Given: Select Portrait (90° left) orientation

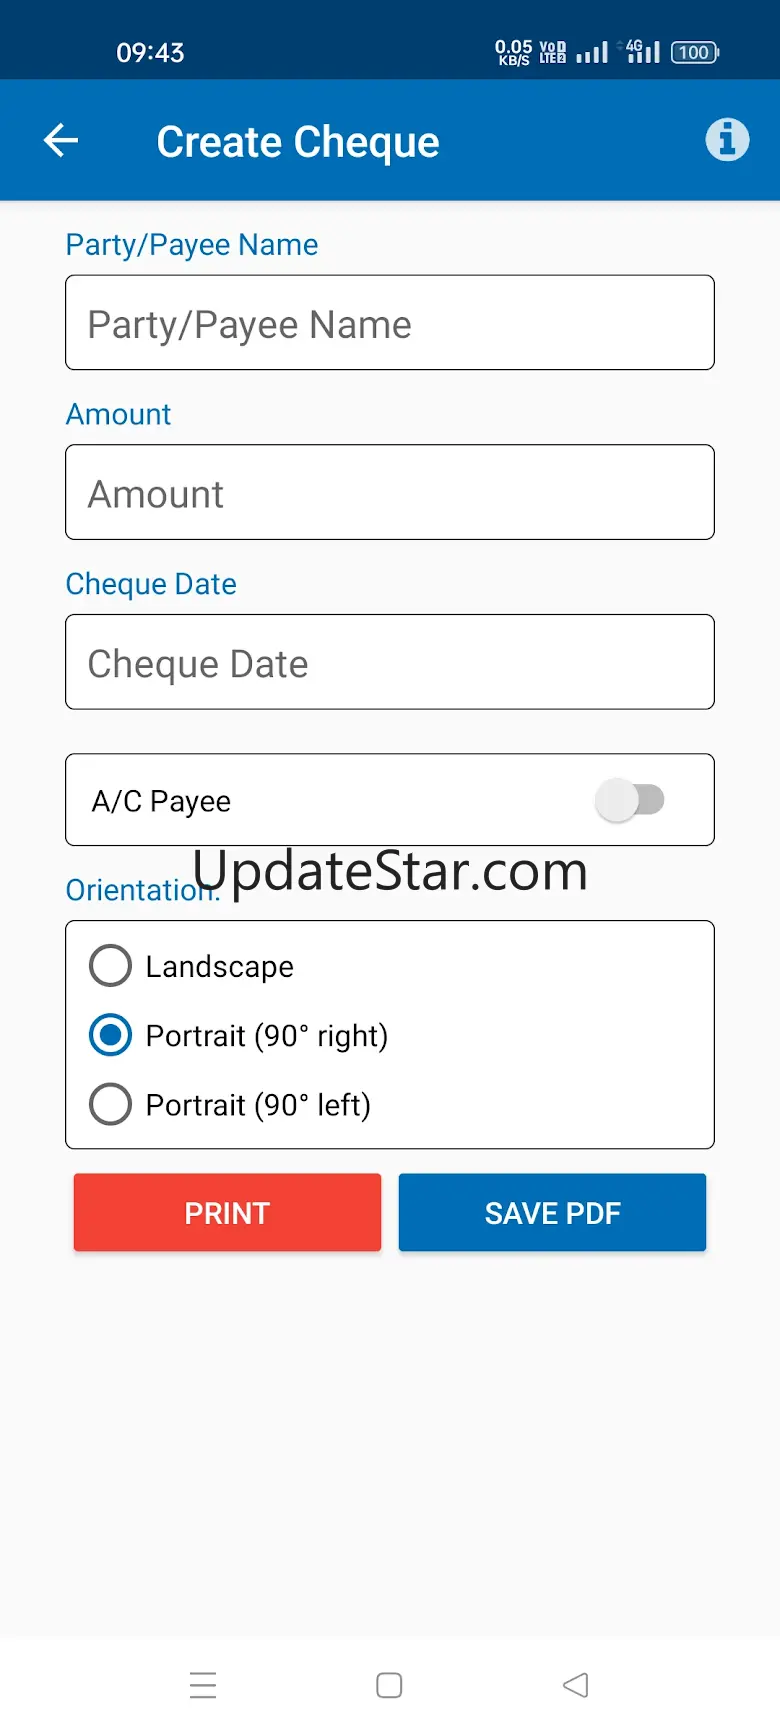Looking at the screenshot, I should [x=110, y=1104].
